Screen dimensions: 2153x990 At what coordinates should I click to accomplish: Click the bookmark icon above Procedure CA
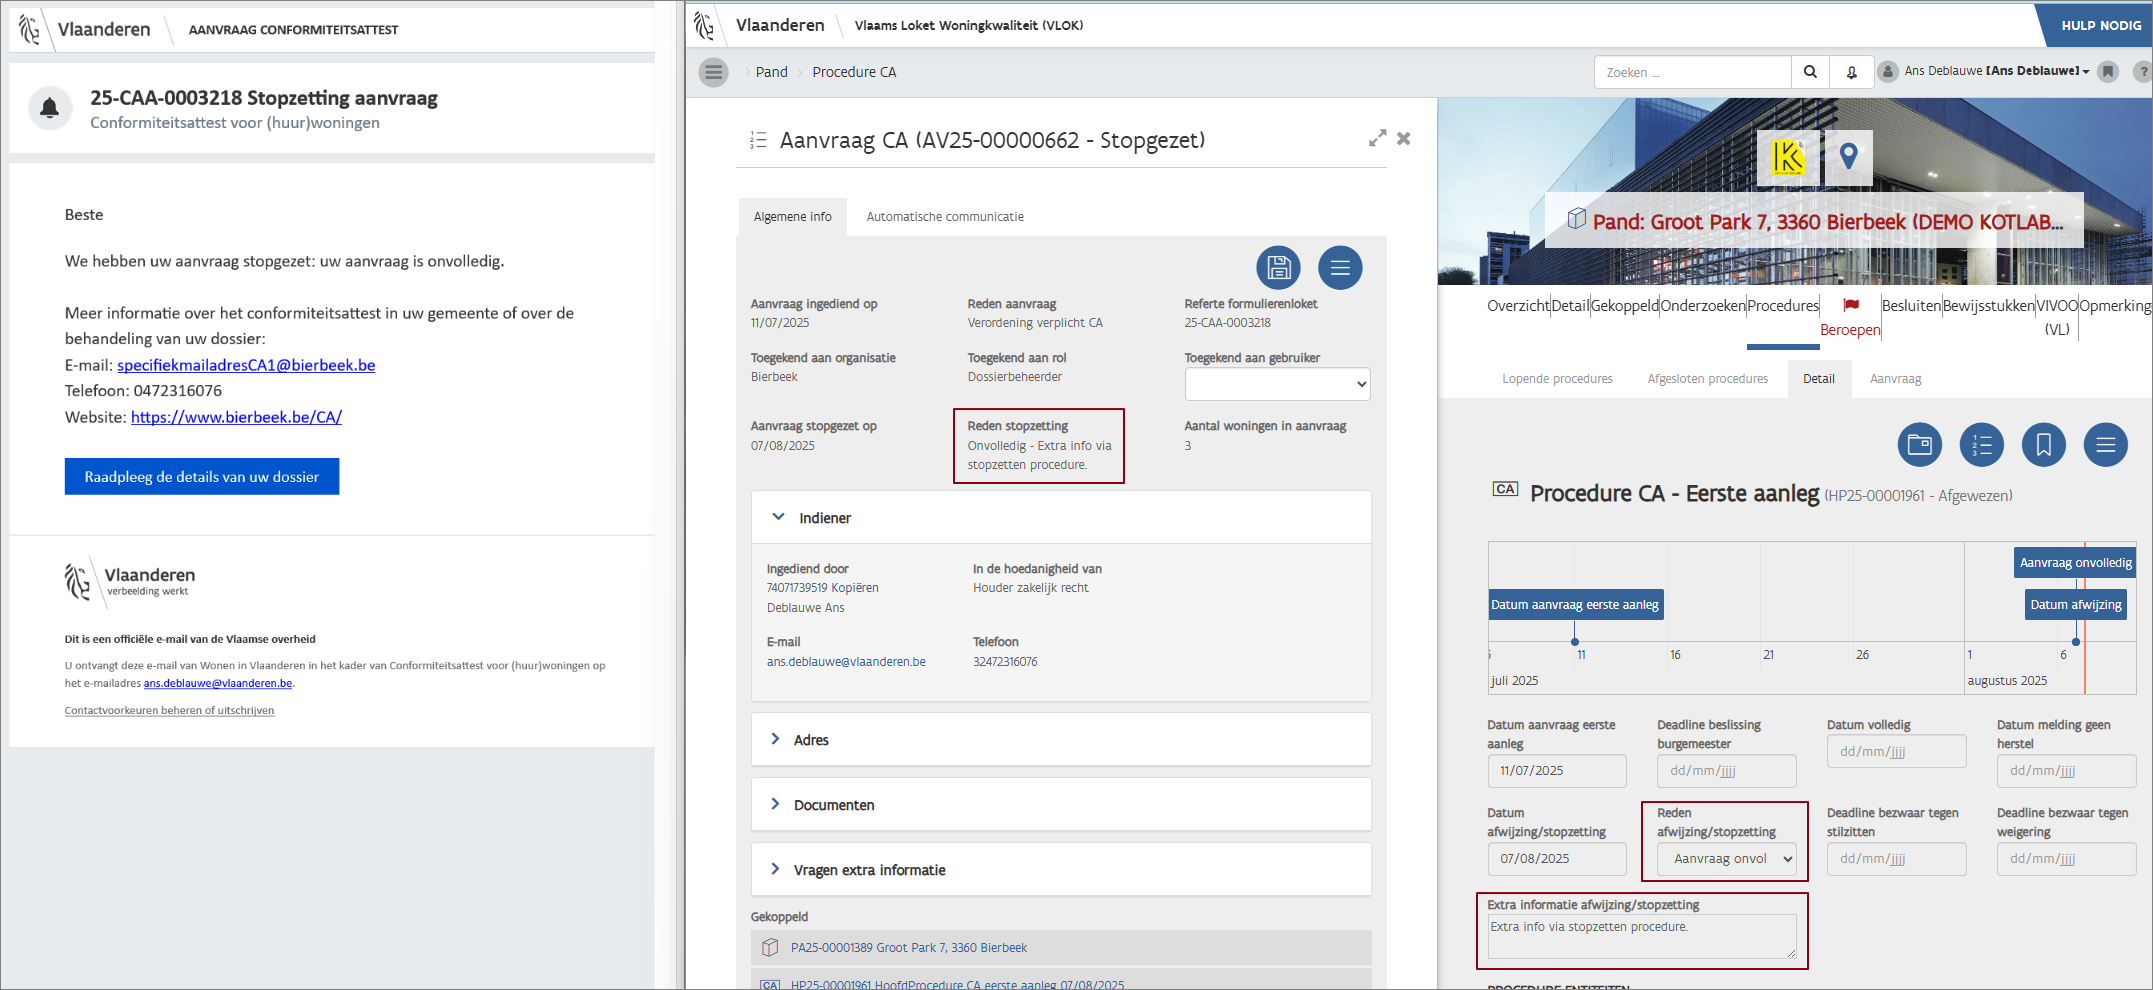[x=2043, y=445]
